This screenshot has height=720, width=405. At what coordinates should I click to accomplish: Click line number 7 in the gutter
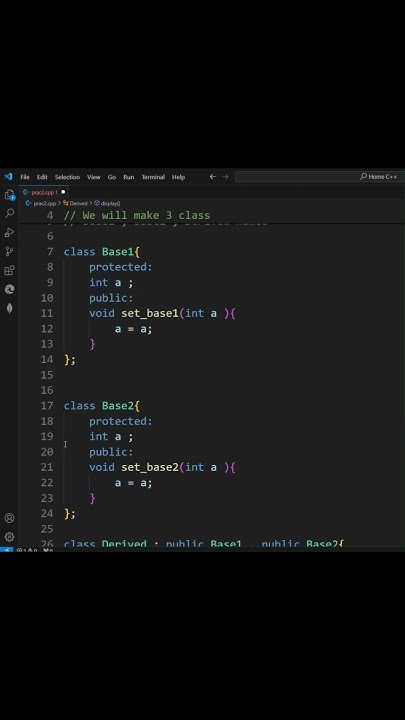[x=50, y=252]
